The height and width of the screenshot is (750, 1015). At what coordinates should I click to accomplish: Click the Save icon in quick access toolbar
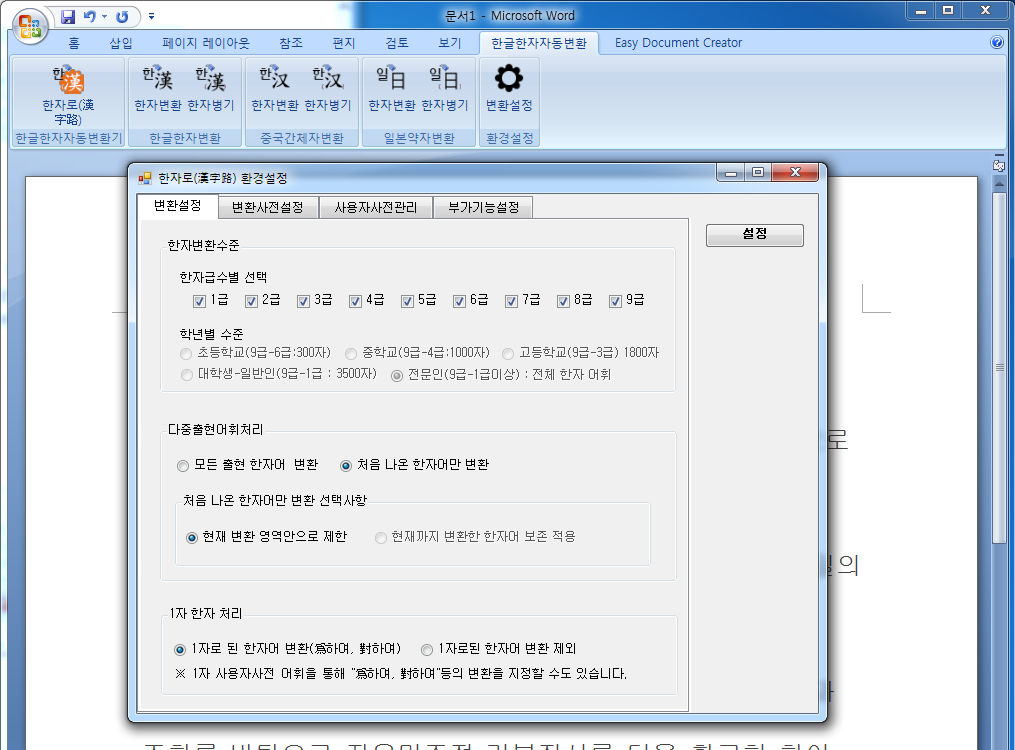[x=68, y=16]
